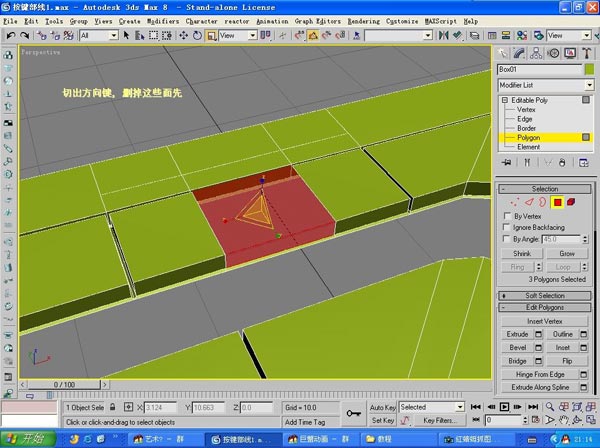This screenshot has height=448, width=600.
Task: Open the Modifiers menu
Action: [x=163, y=21]
